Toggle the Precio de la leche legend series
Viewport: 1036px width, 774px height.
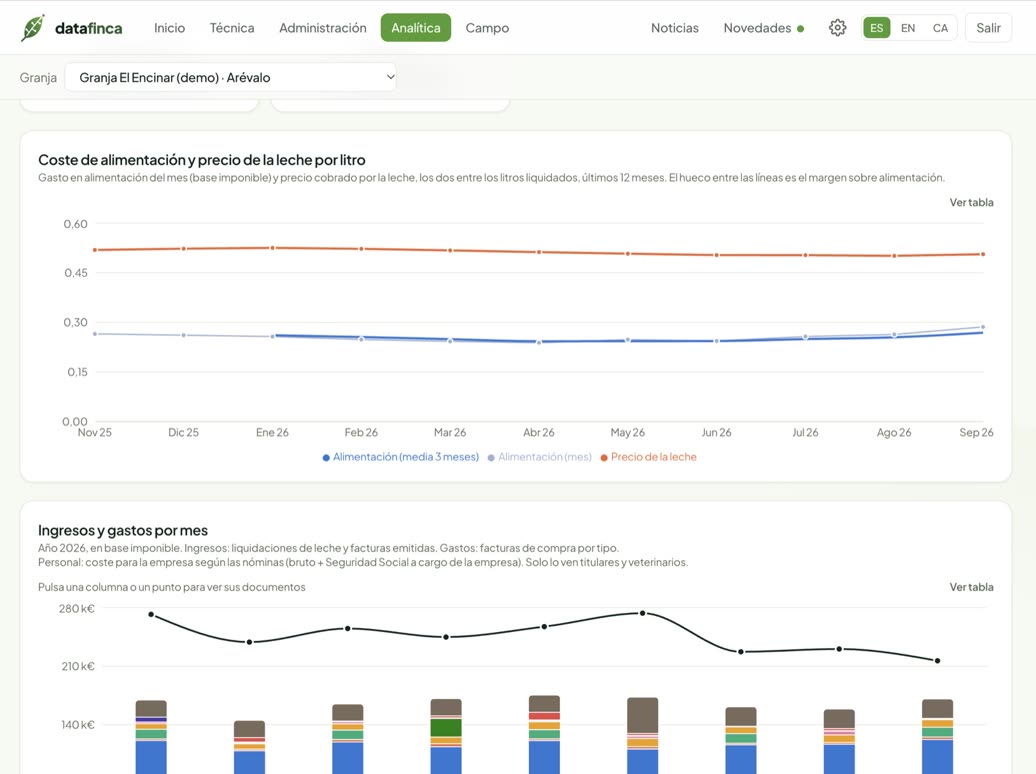pyautogui.click(x=648, y=457)
